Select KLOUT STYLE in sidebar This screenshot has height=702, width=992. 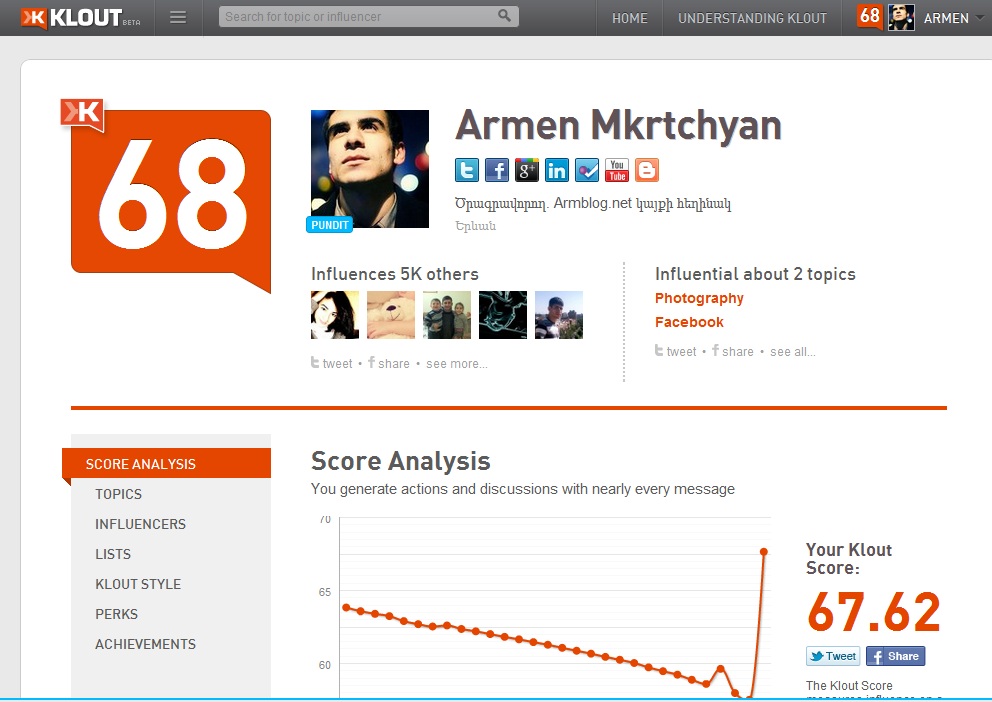pyautogui.click(x=138, y=584)
